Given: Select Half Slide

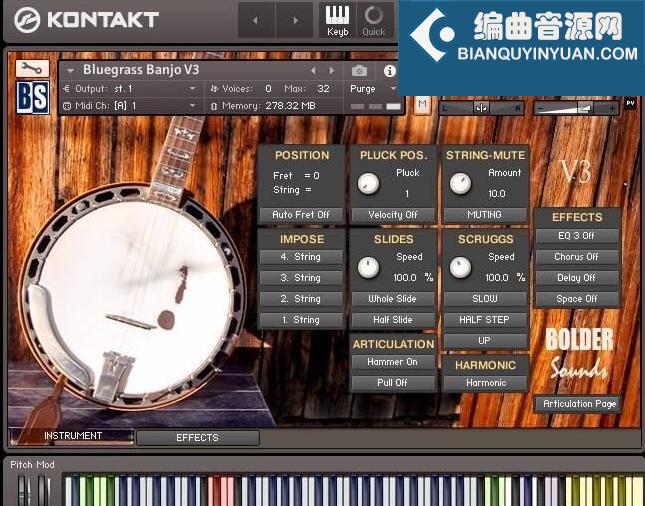Looking at the screenshot, I should (392, 320).
